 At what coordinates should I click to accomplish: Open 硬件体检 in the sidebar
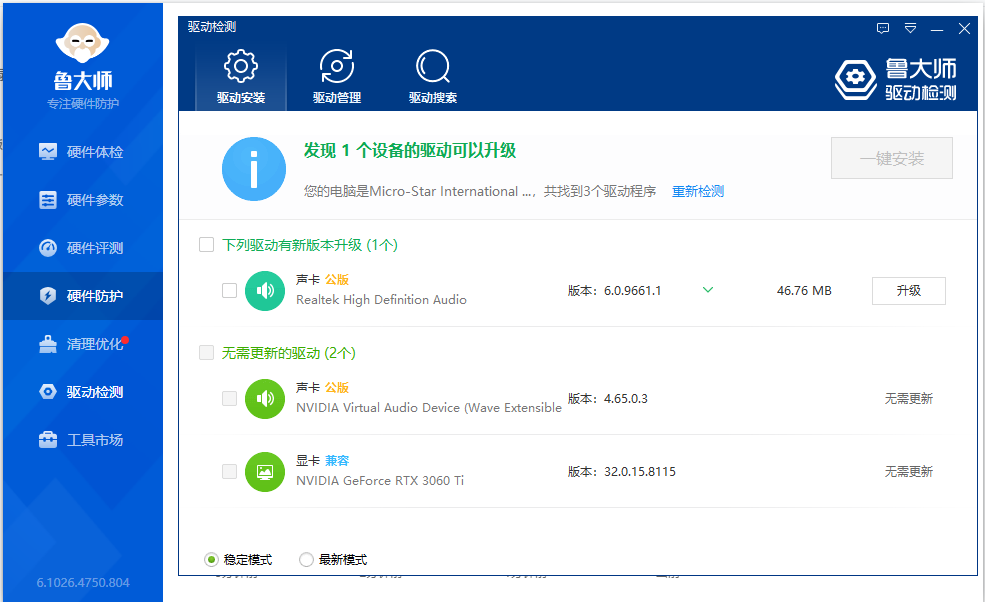tap(82, 151)
